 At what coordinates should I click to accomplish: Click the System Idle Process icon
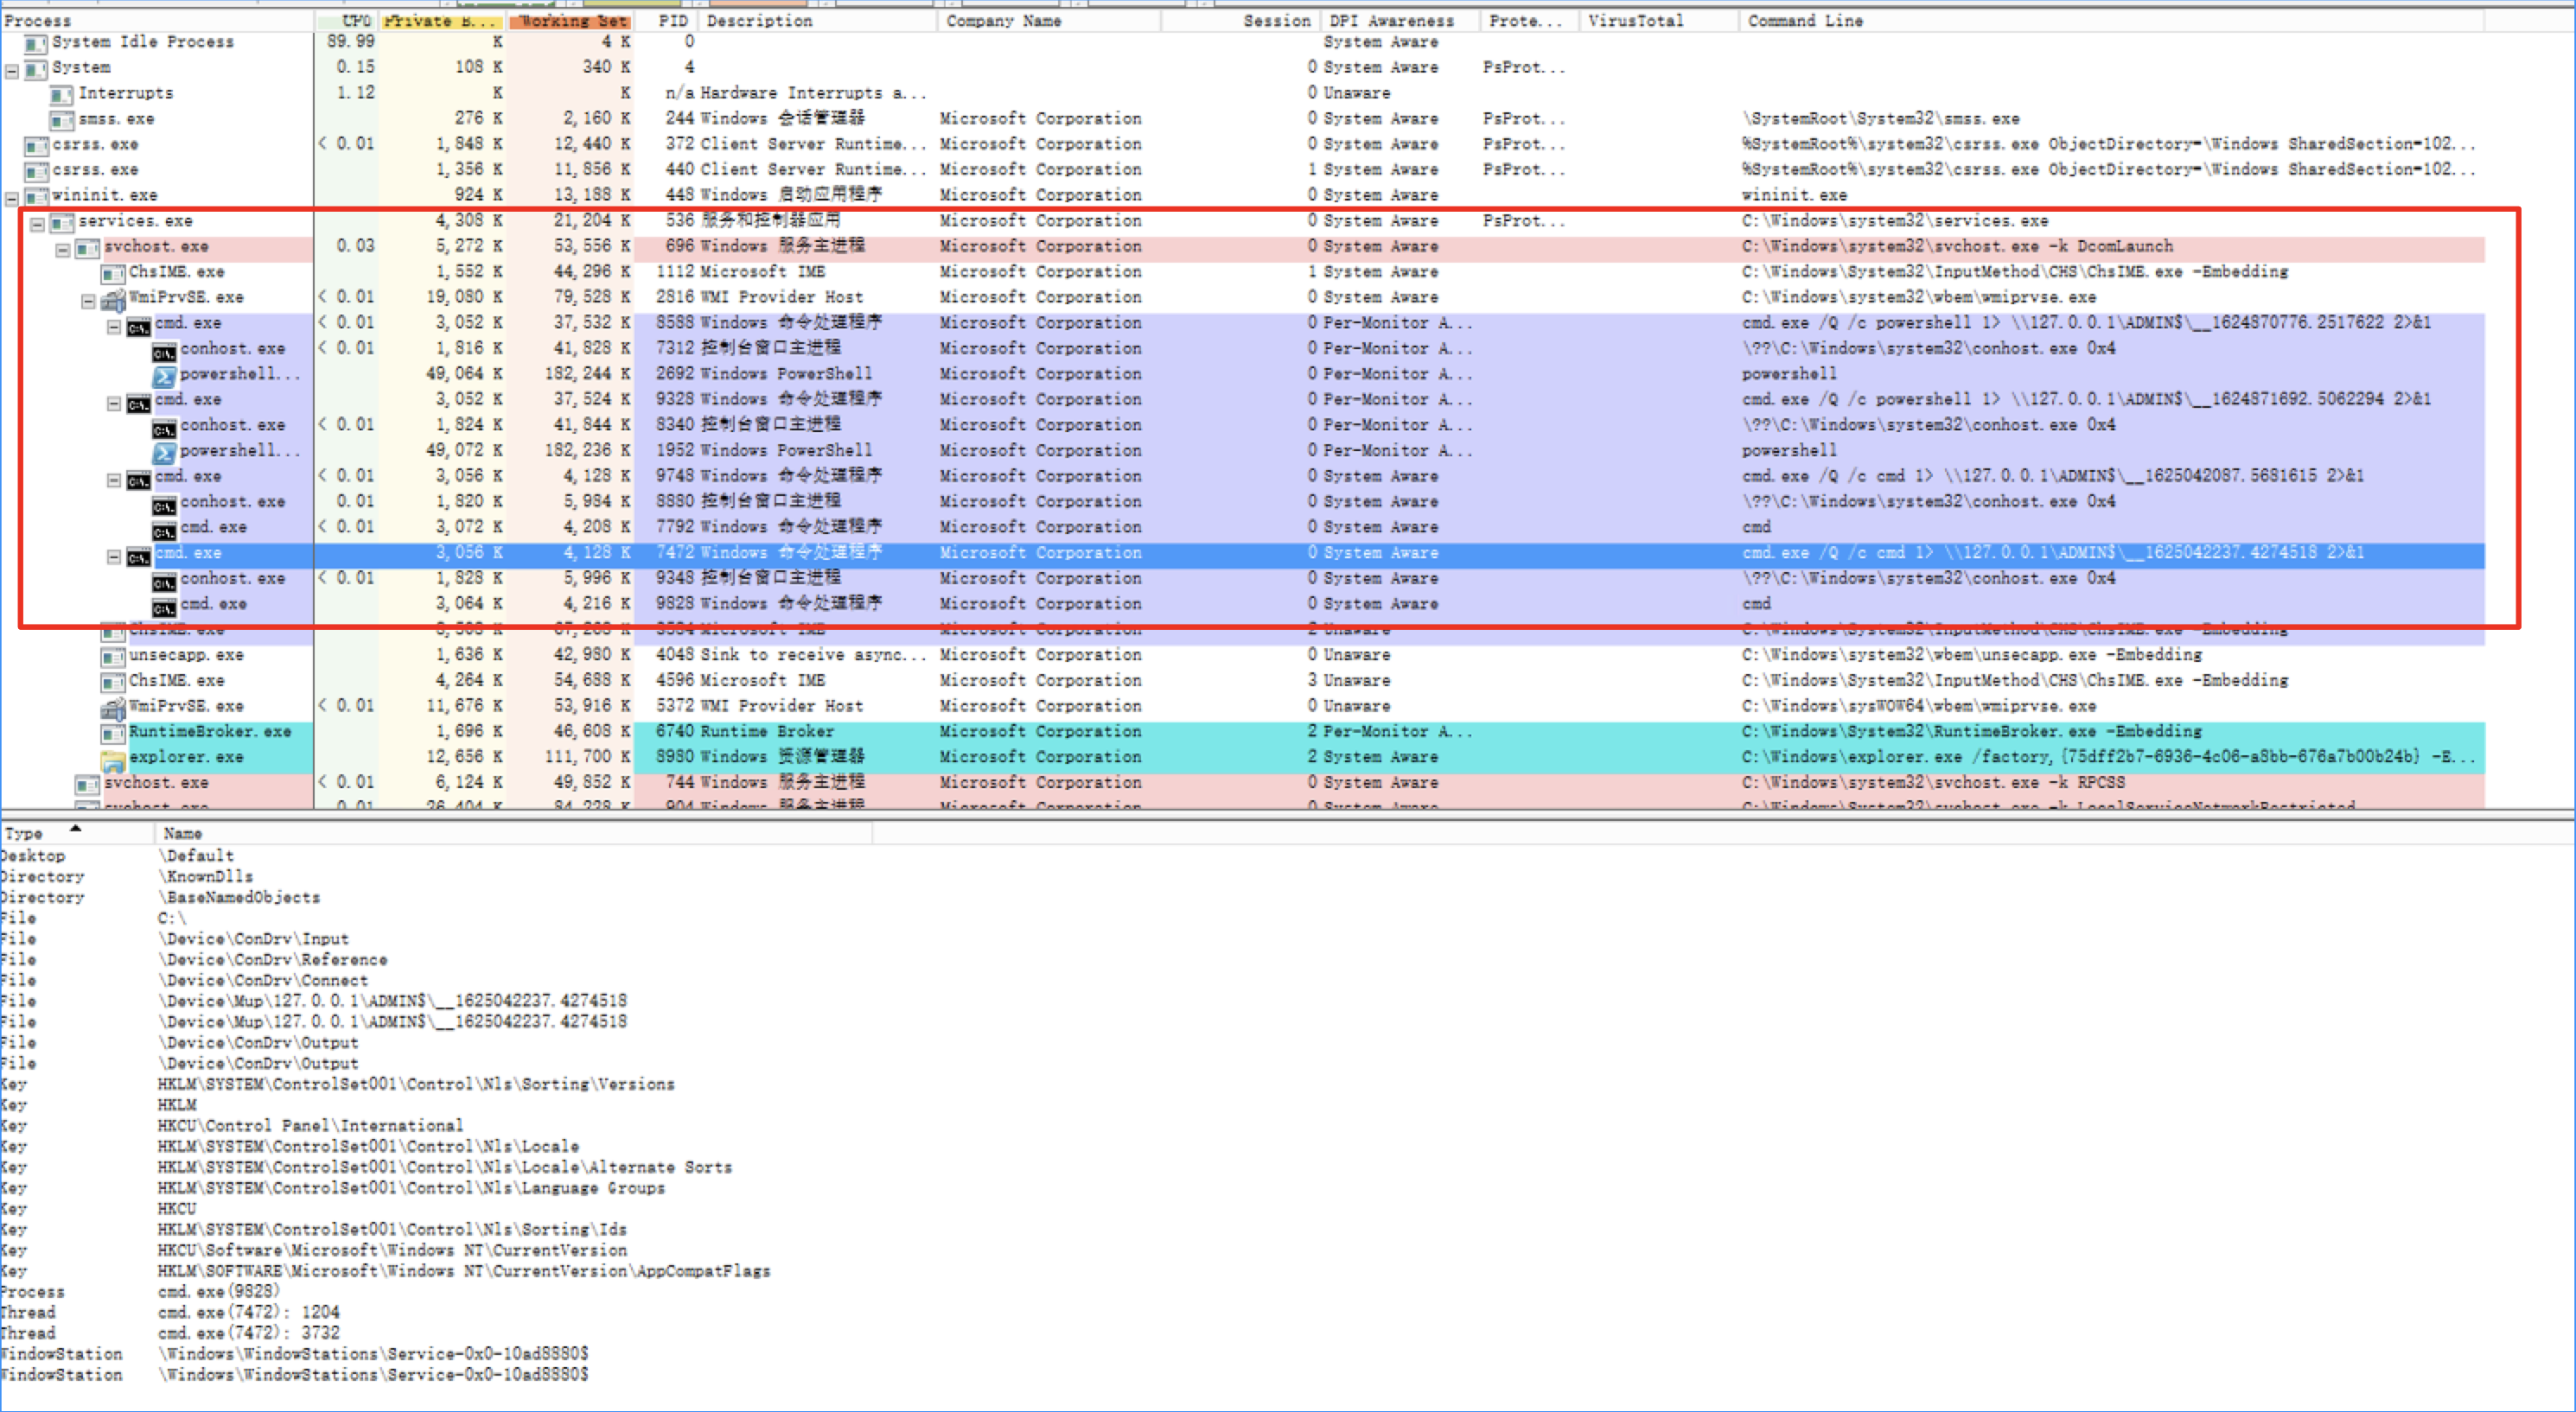coord(36,43)
